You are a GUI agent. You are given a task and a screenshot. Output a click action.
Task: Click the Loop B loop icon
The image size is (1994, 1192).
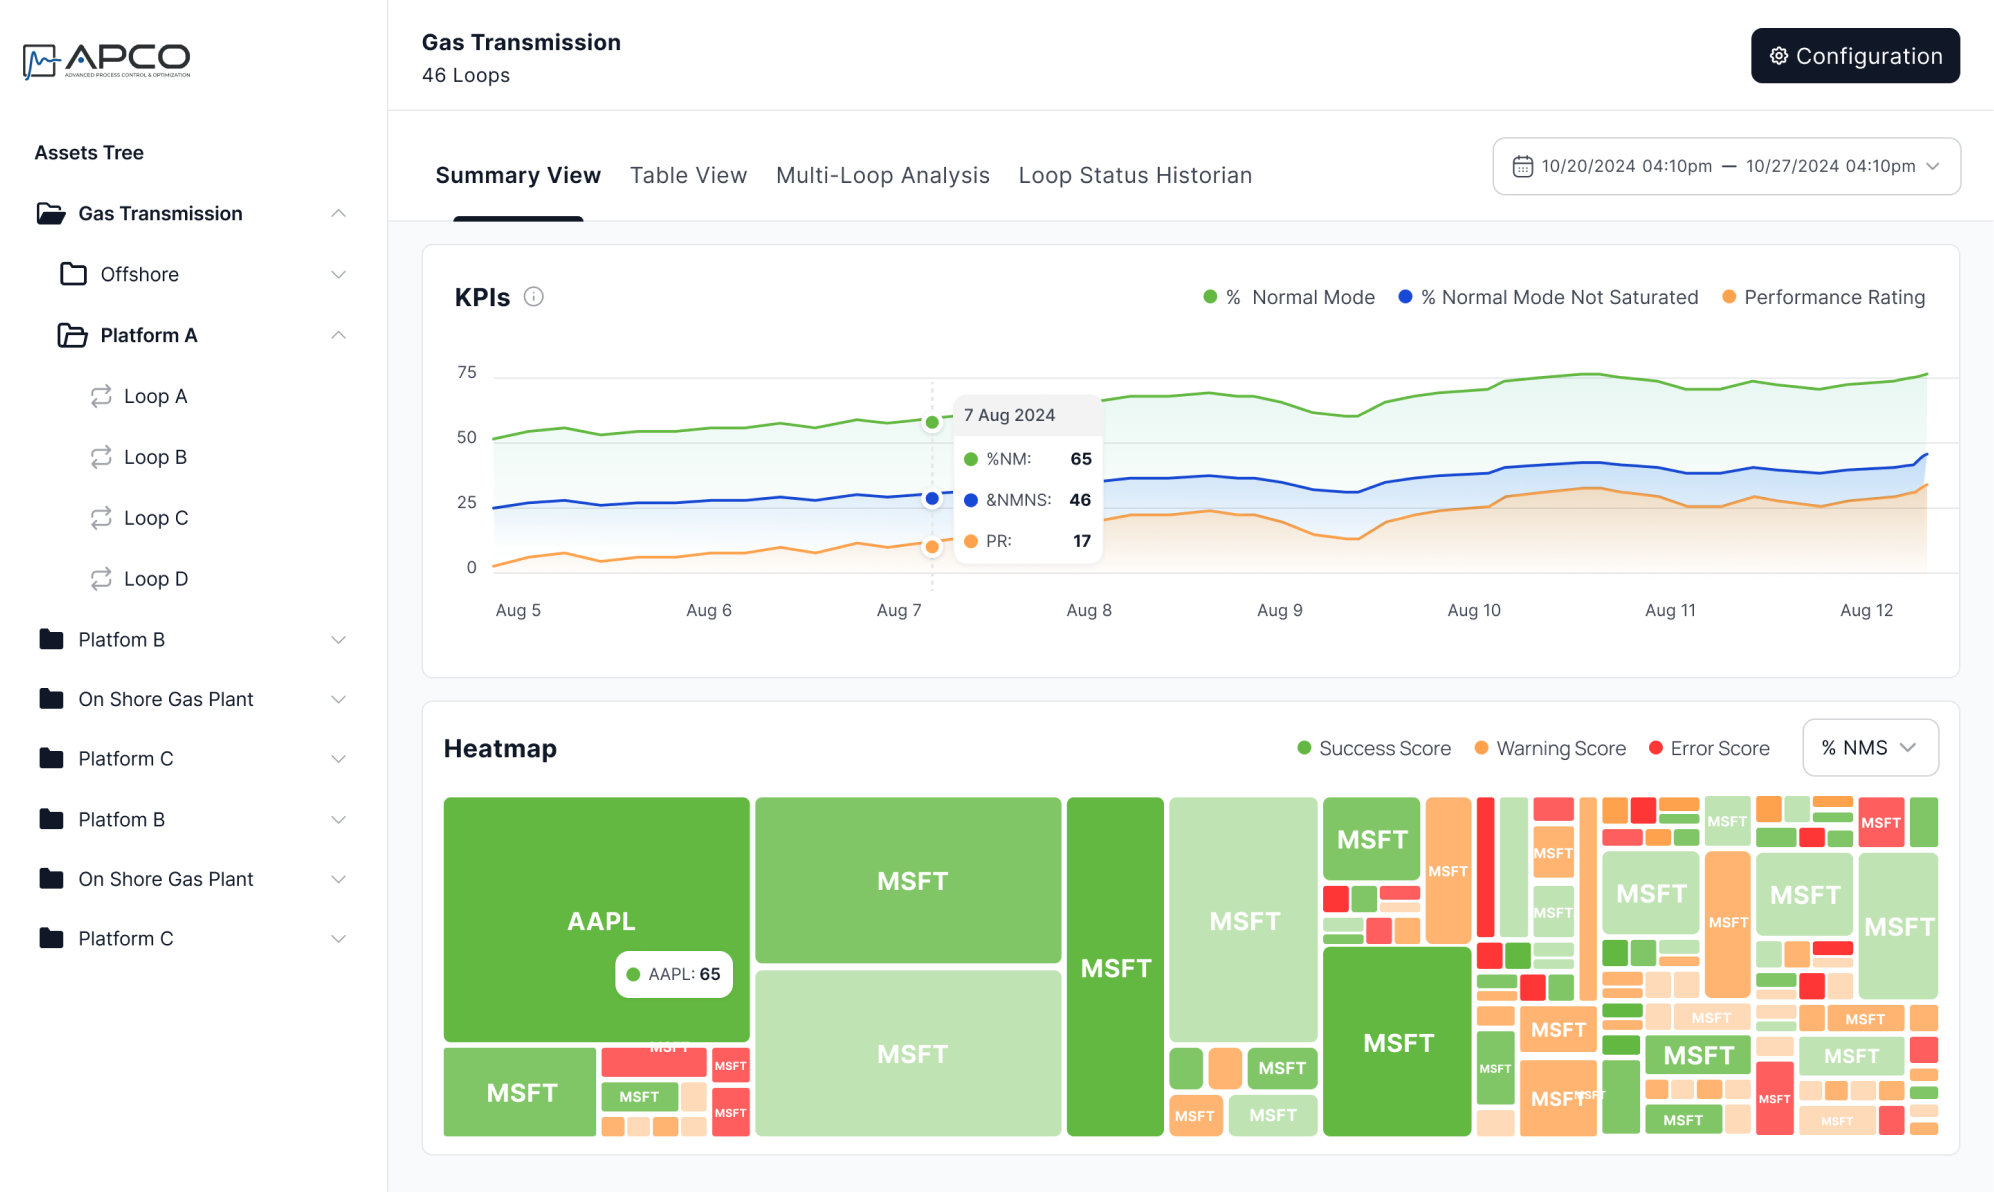coord(101,457)
